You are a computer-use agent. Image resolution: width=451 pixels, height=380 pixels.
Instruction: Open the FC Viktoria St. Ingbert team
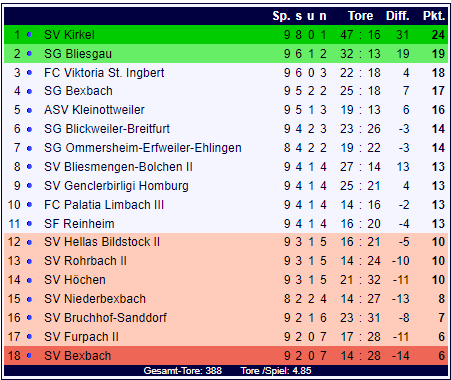coord(104,73)
